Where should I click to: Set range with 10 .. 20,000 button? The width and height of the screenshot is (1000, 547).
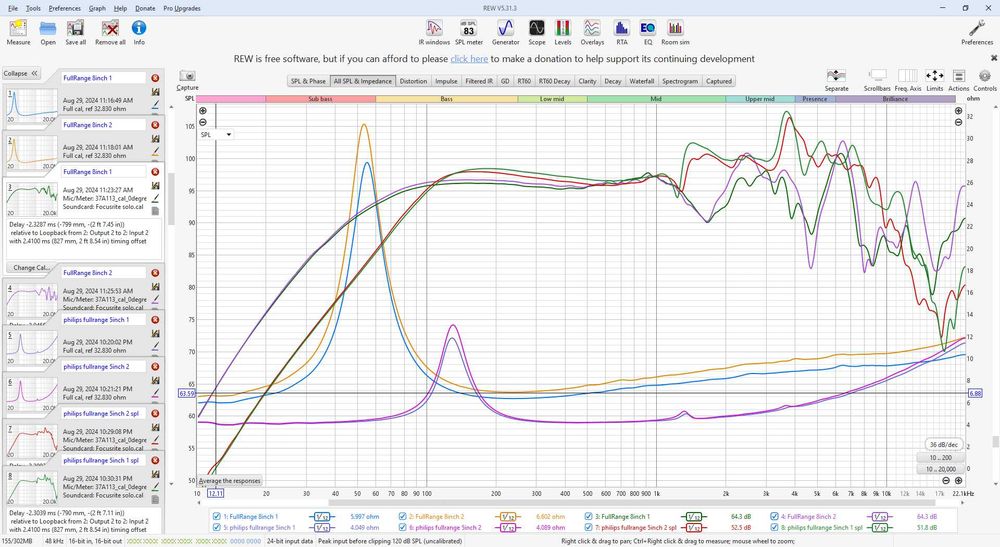click(x=941, y=469)
